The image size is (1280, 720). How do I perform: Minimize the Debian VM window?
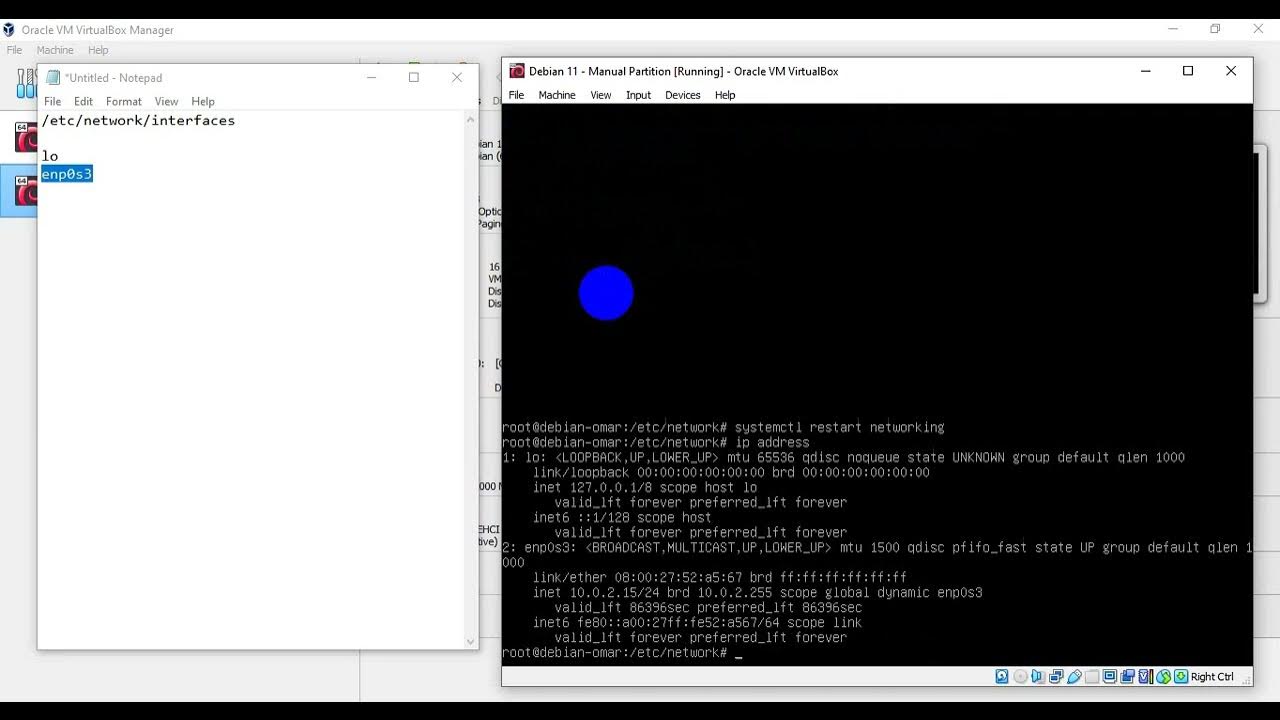coord(1145,71)
